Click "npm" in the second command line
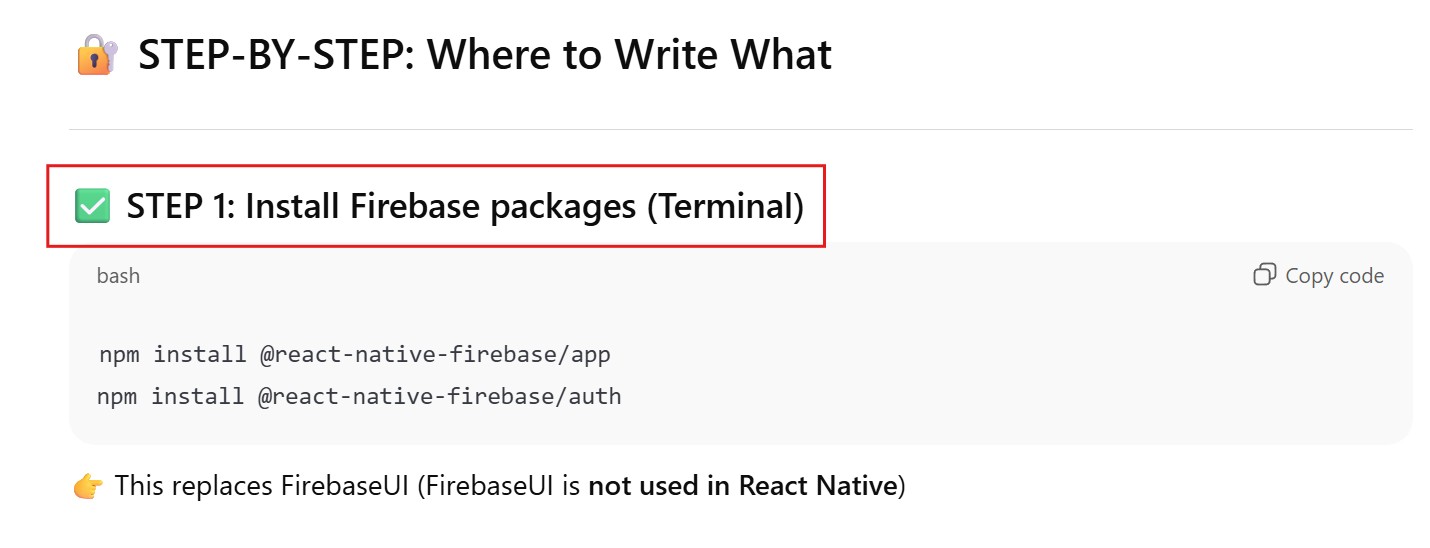Image resolution: width=1430 pixels, height=548 pixels. coord(117,397)
